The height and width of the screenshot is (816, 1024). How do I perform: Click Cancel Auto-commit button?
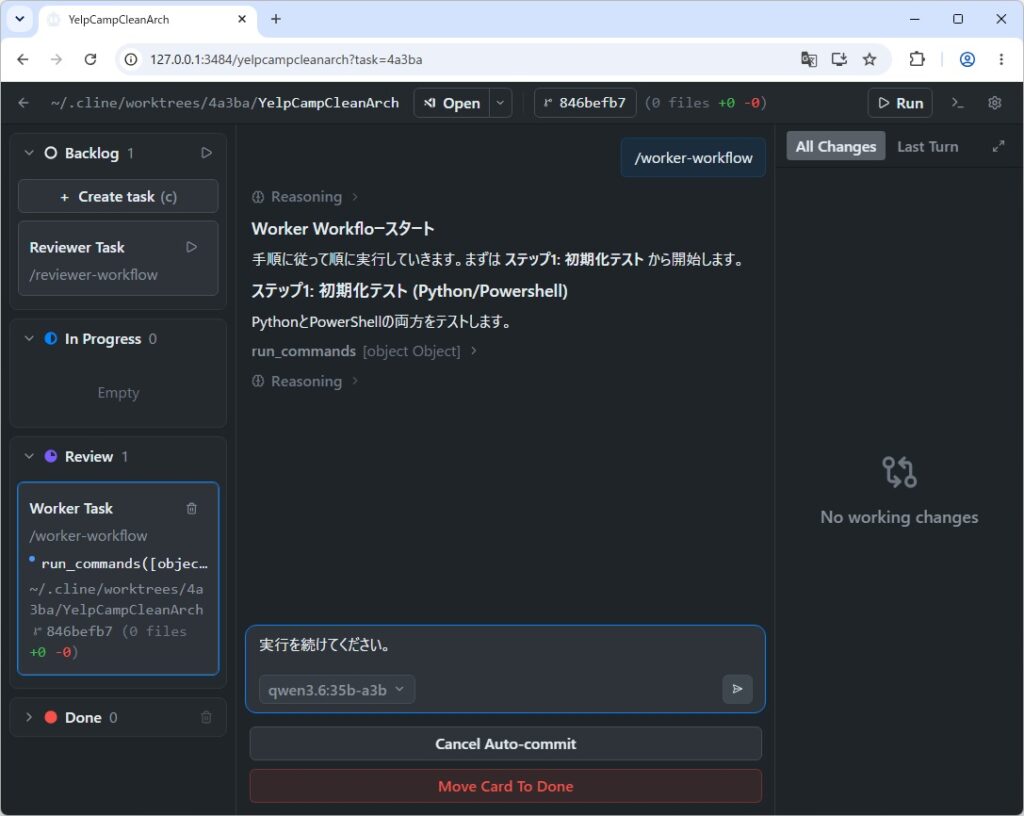pyautogui.click(x=505, y=744)
